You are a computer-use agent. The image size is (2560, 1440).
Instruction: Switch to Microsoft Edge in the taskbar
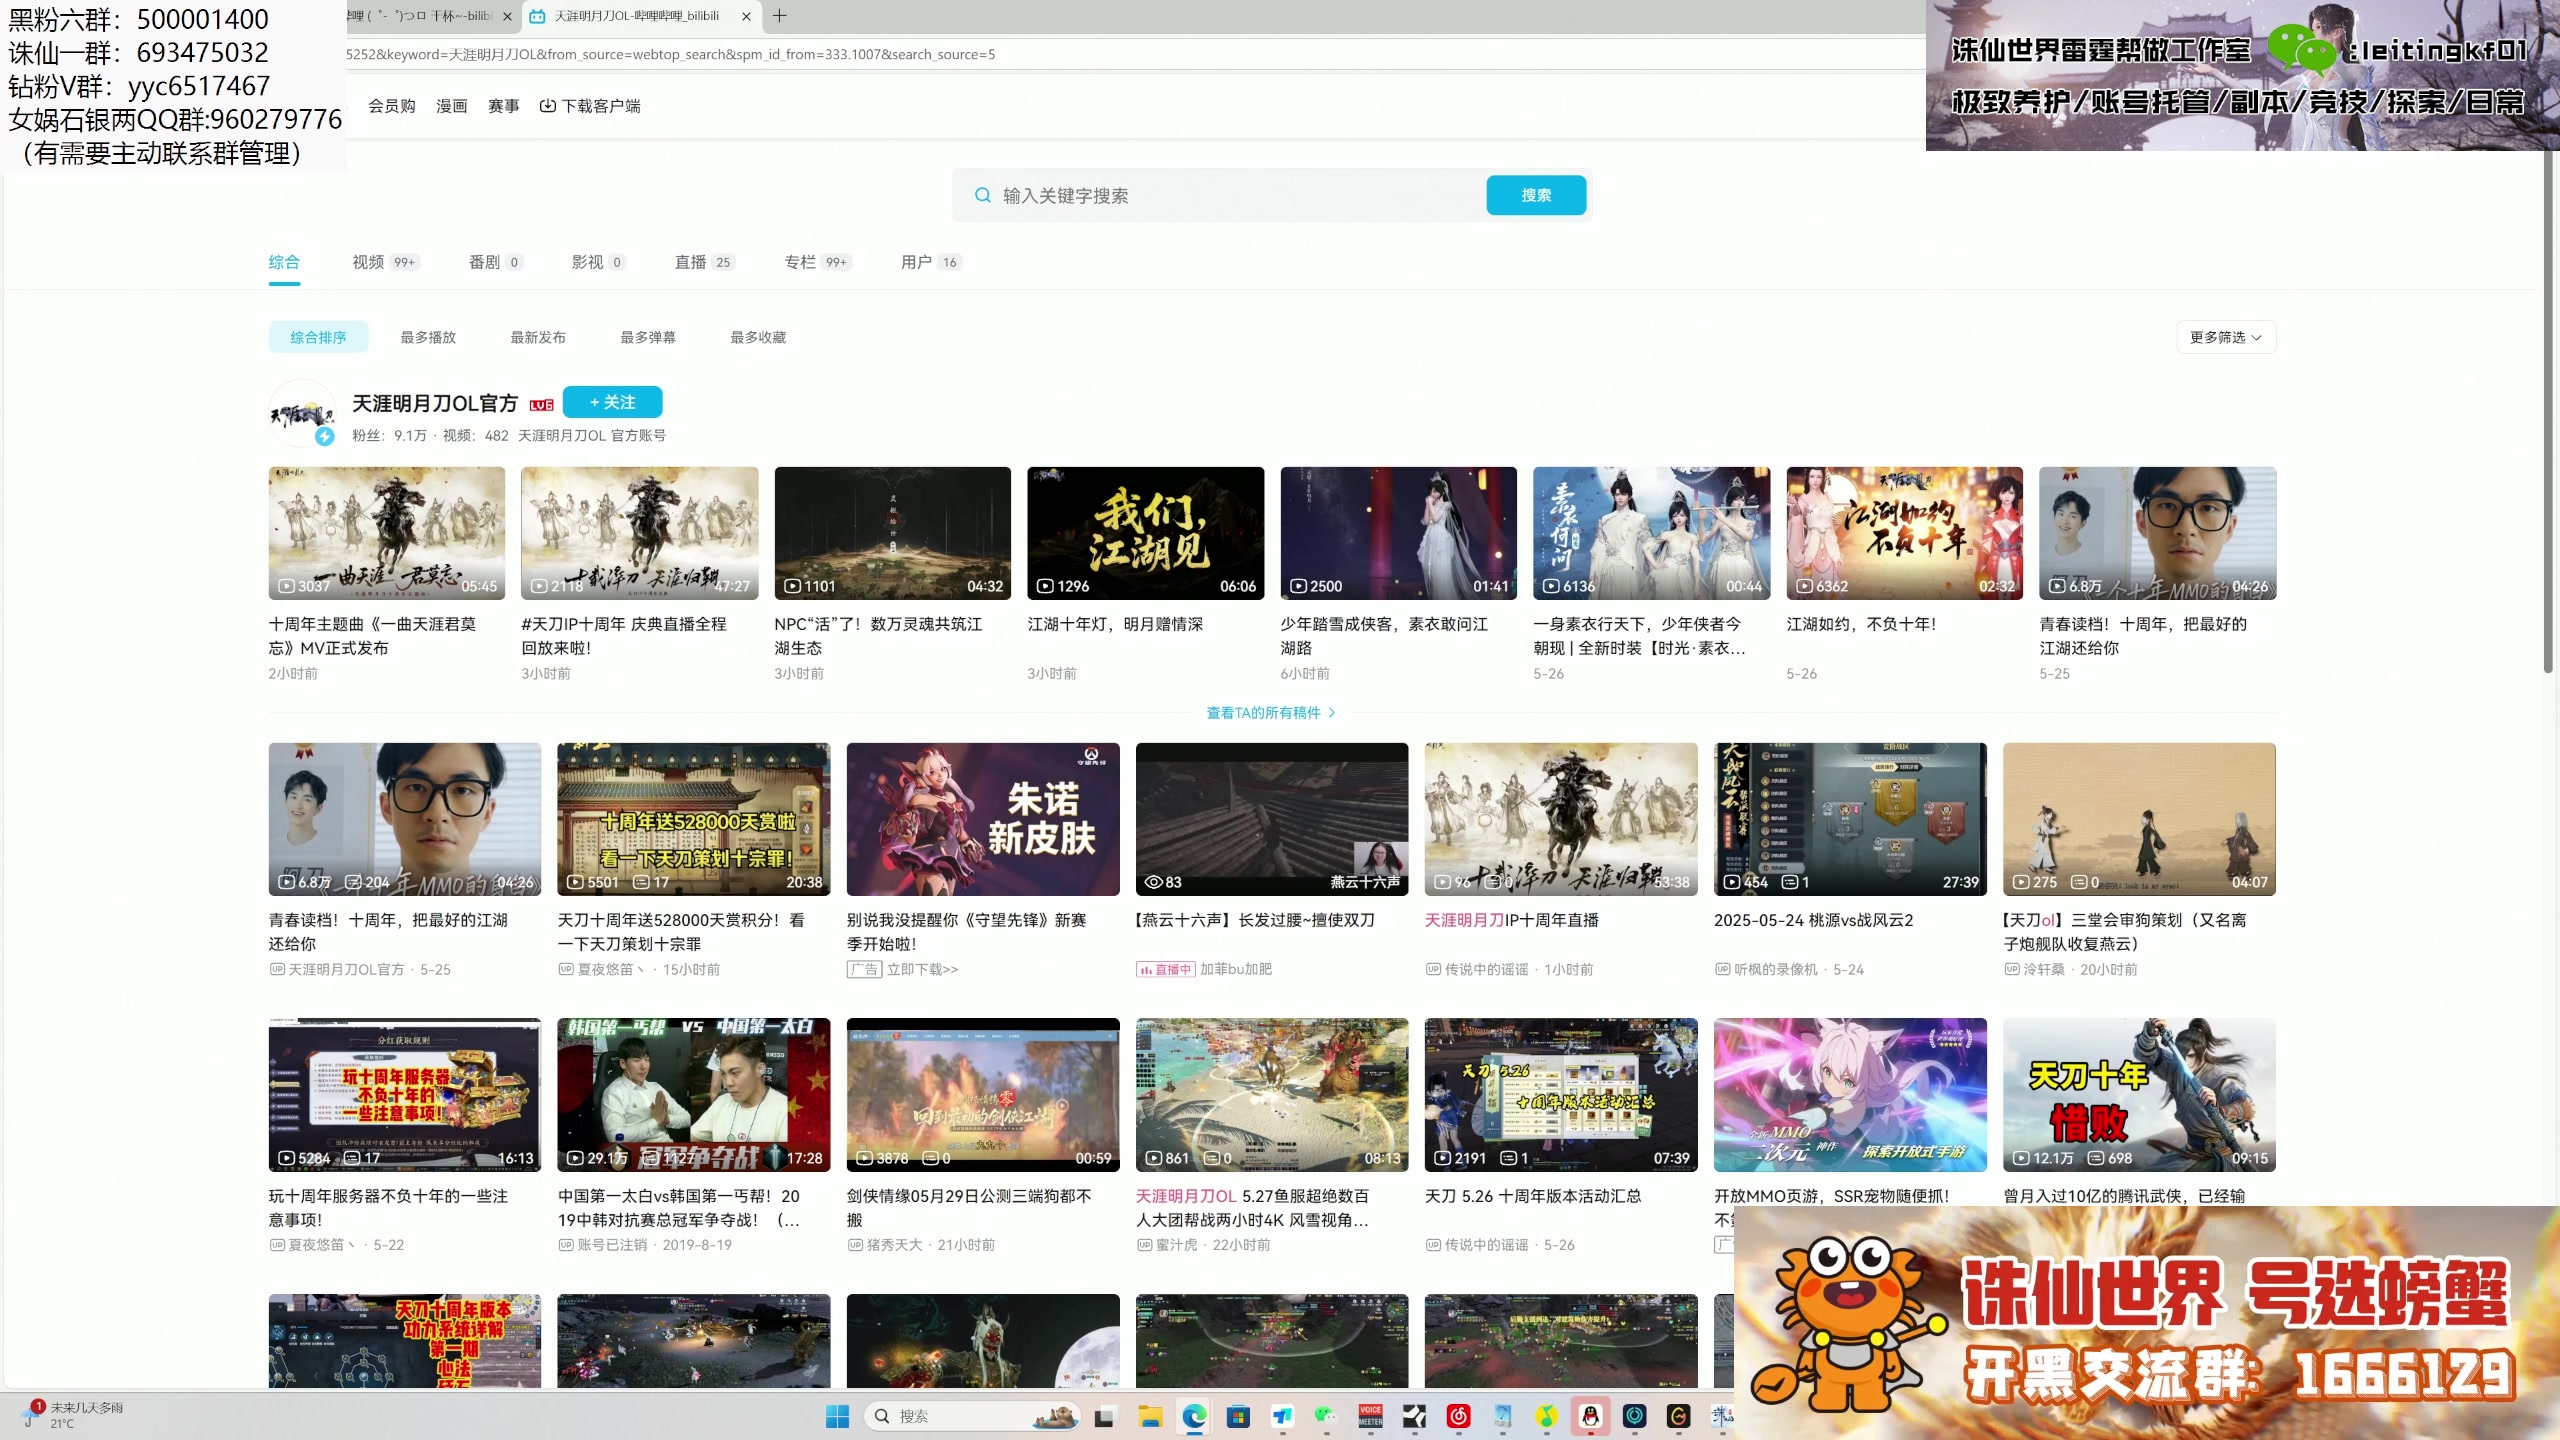(1194, 1416)
